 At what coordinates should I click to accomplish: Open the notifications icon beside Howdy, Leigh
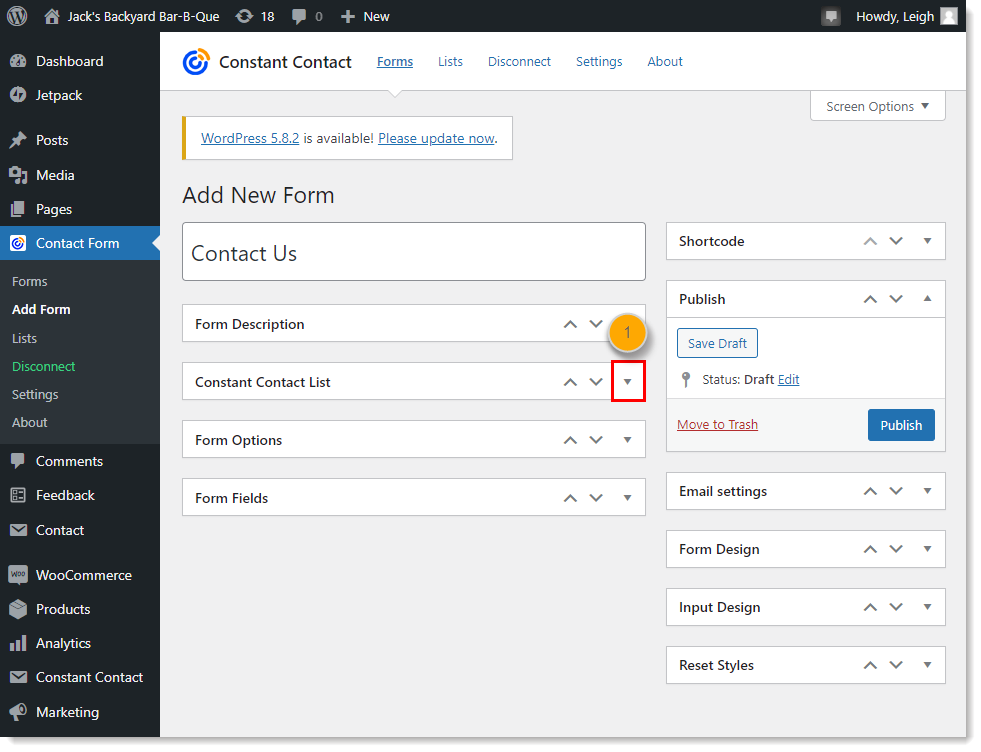coord(831,17)
